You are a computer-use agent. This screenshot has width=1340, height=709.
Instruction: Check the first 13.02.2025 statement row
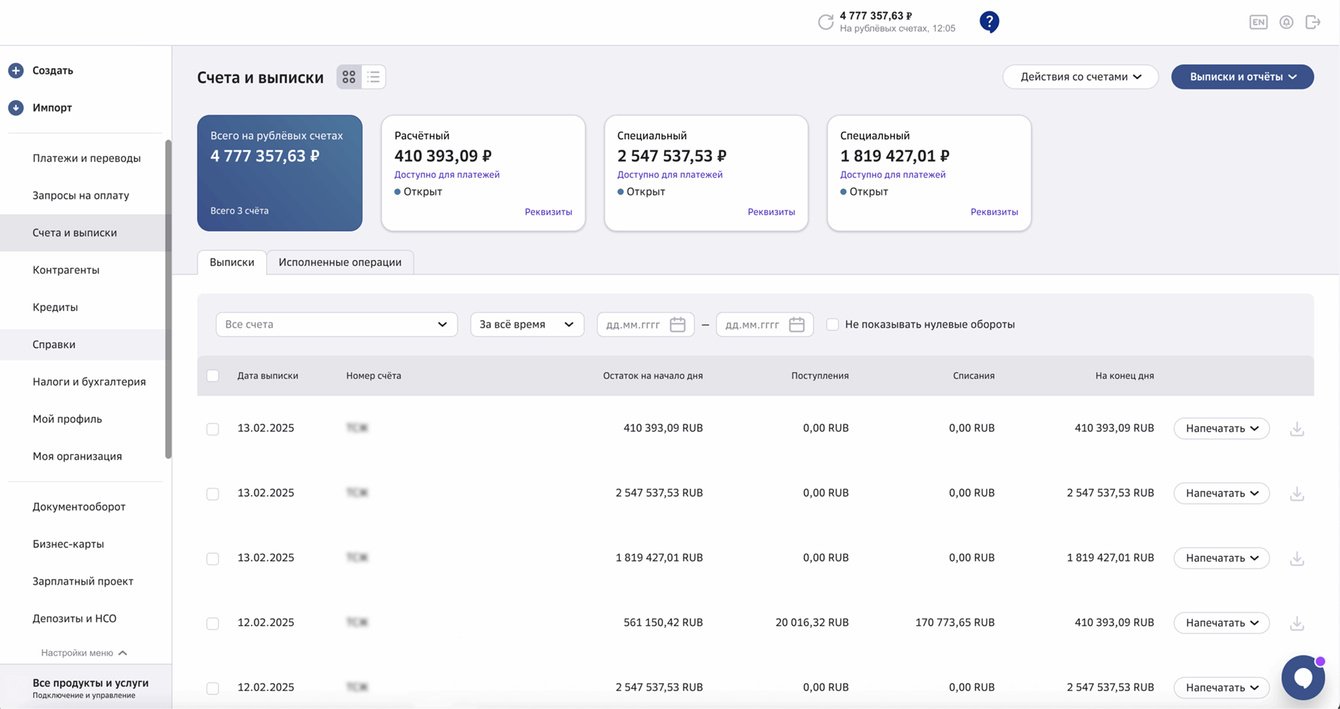click(212, 429)
